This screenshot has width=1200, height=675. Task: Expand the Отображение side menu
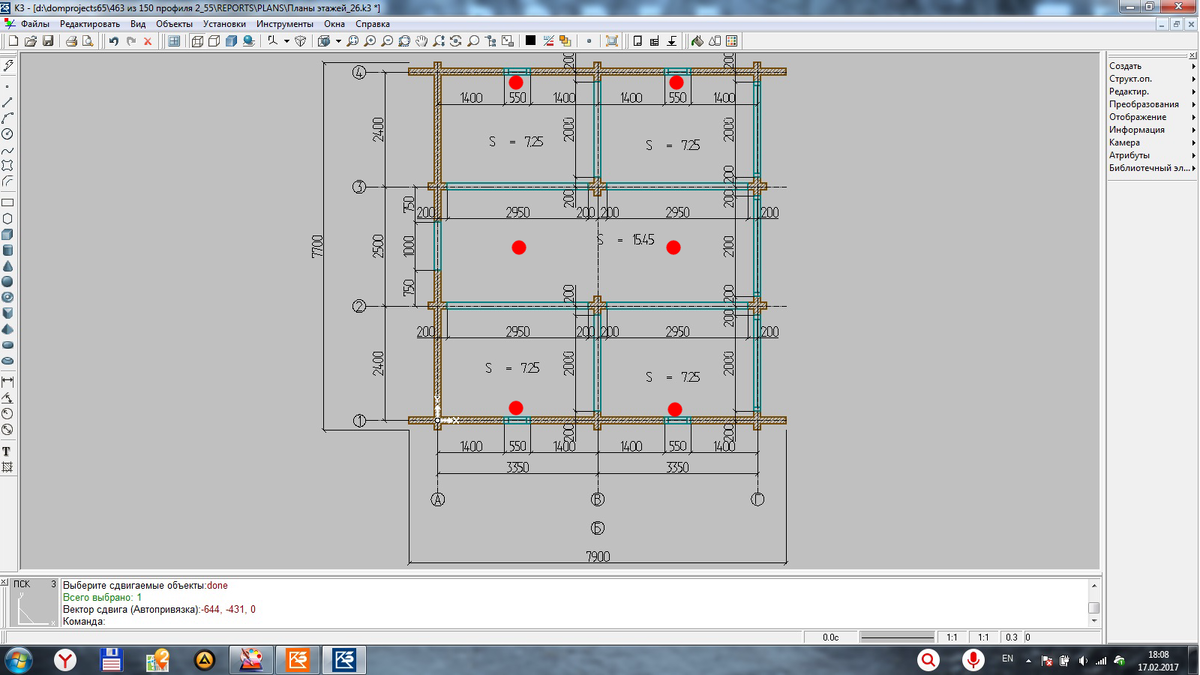point(1152,117)
